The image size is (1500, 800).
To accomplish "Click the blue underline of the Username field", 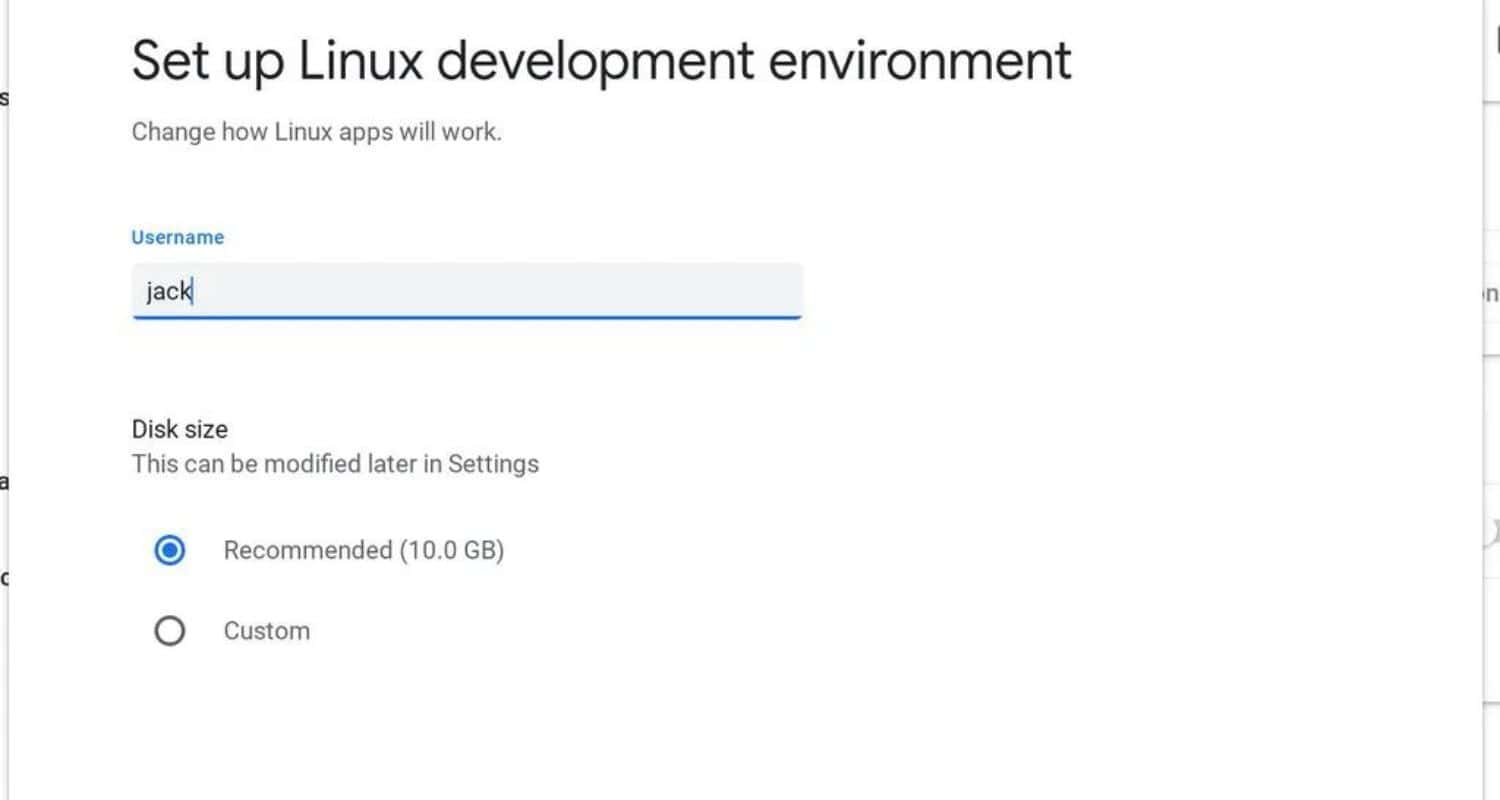I will click(x=467, y=317).
